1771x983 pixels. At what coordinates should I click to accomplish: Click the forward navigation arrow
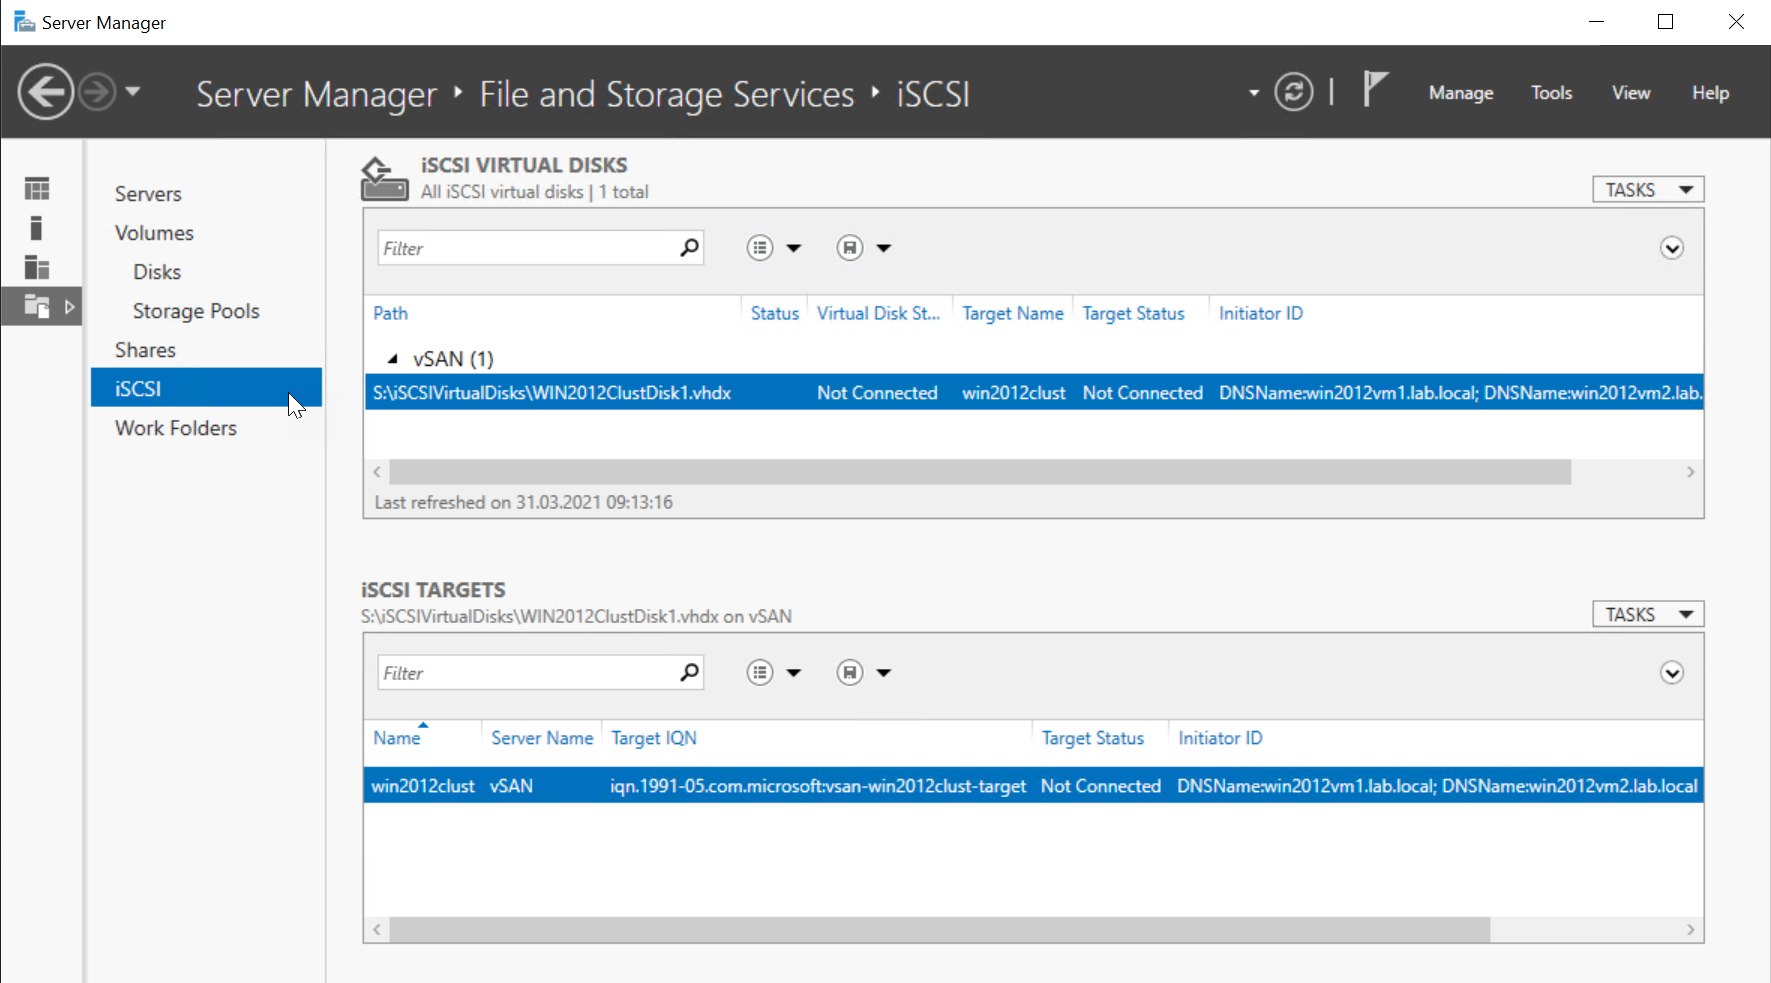pos(97,92)
